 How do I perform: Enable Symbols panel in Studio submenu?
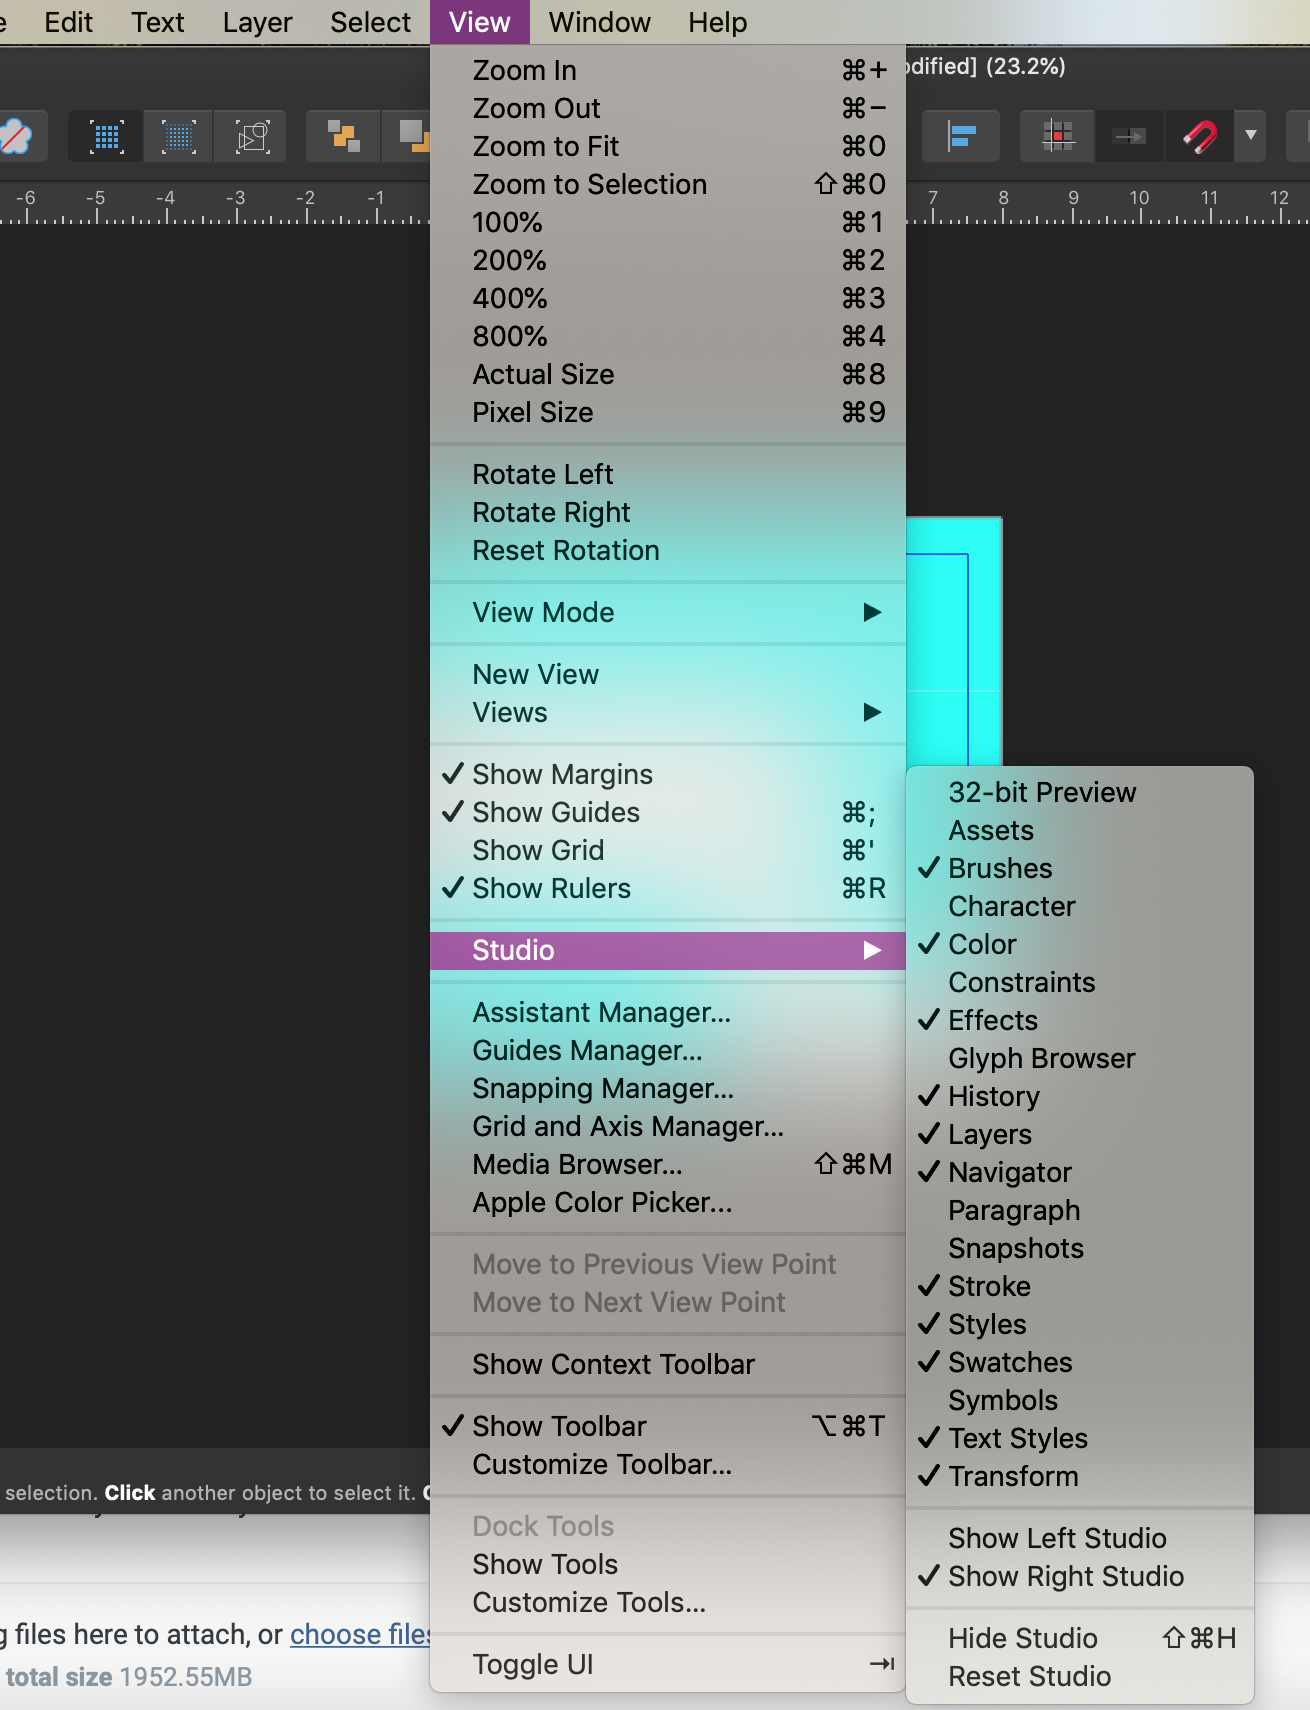pyautogui.click(x=1080, y=1400)
